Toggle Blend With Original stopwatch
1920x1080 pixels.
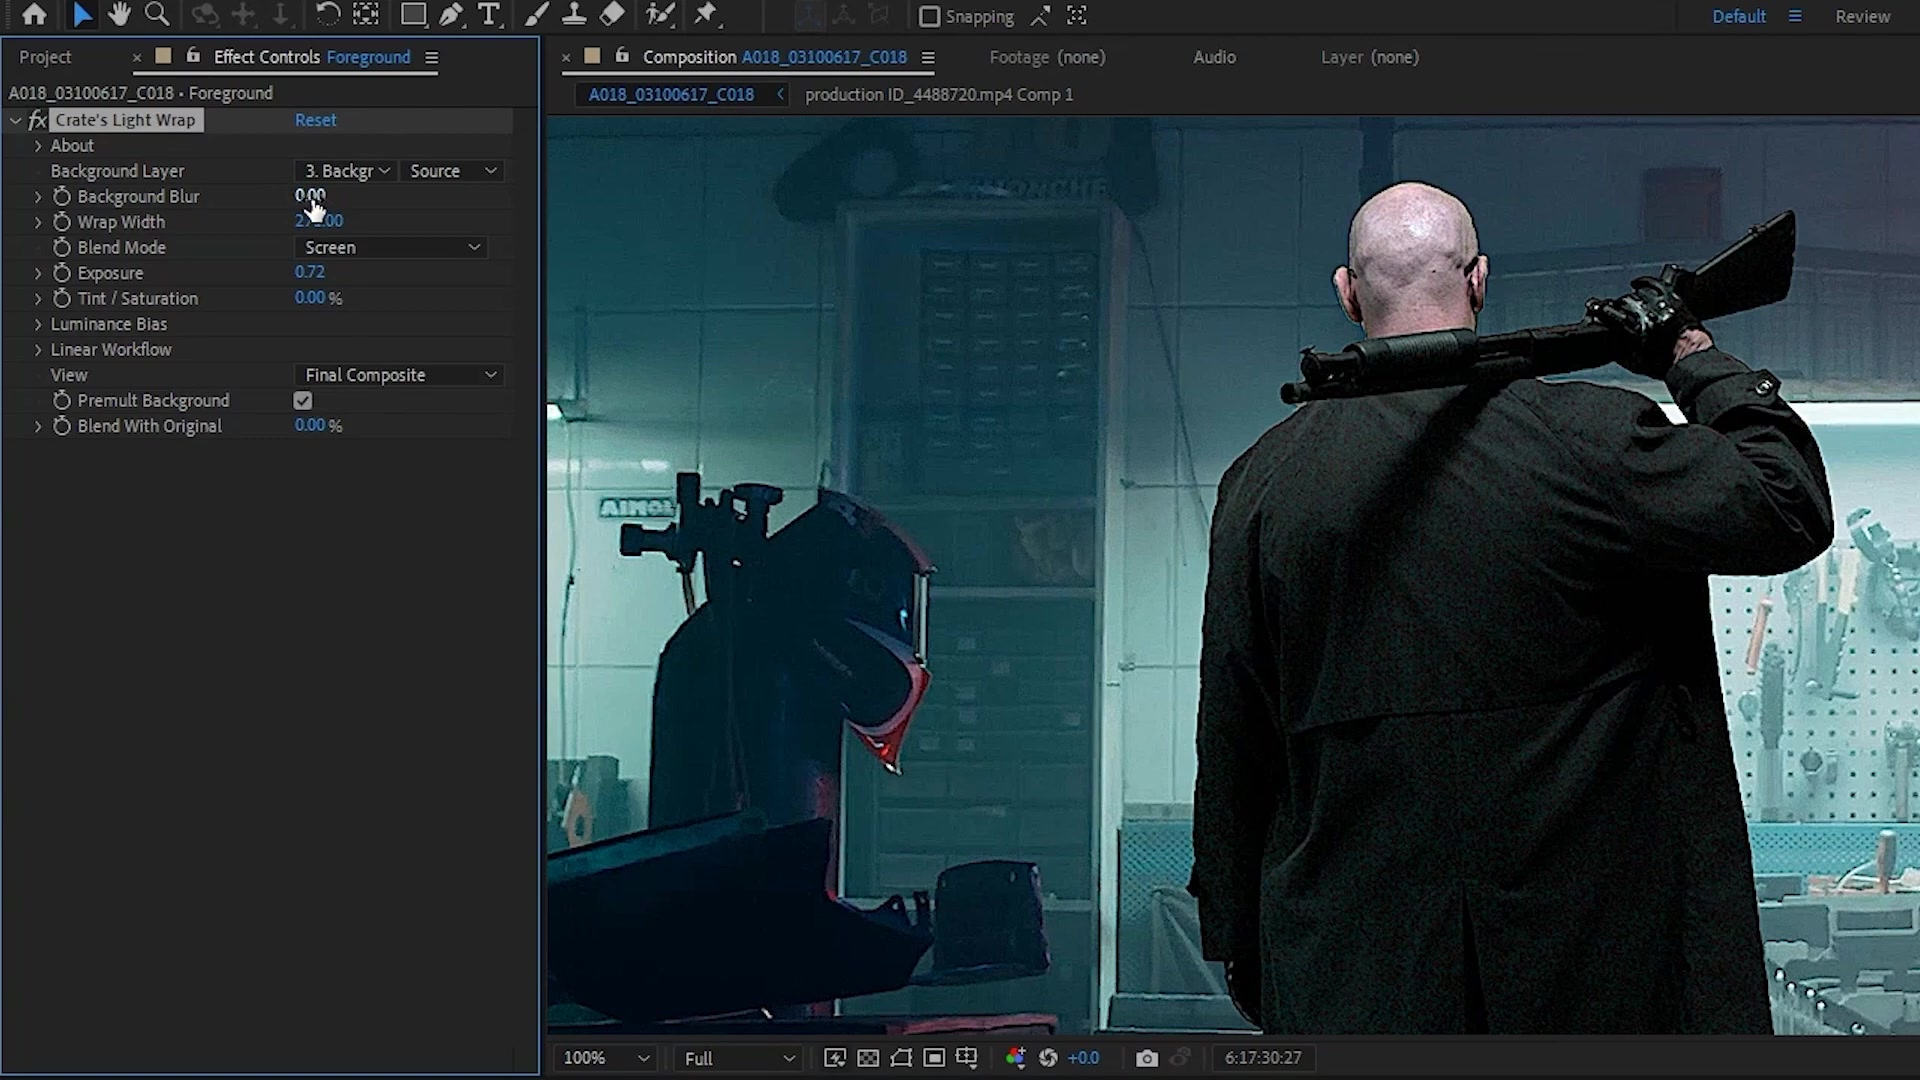pyautogui.click(x=62, y=426)
